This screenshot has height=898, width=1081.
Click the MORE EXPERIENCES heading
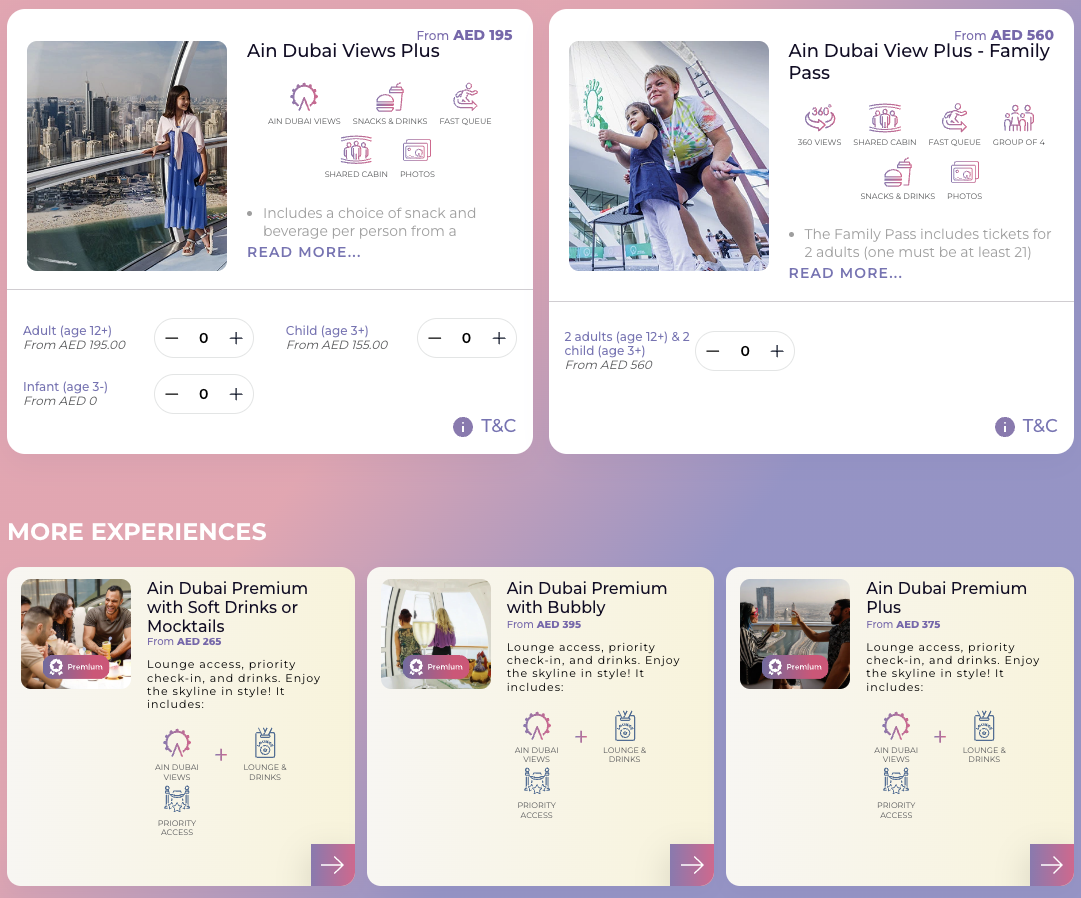(137, 531)
